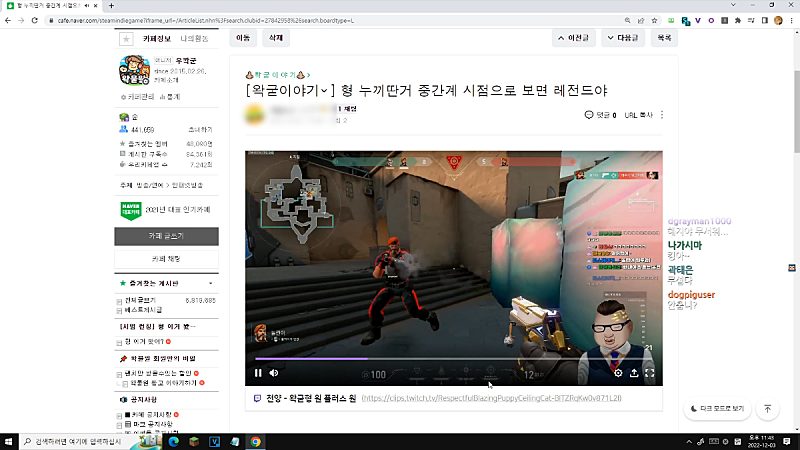Expand the [왁굴이야기] category dropdown in title
This screenshot has width=800, height=450.
(x=323, y=91)
